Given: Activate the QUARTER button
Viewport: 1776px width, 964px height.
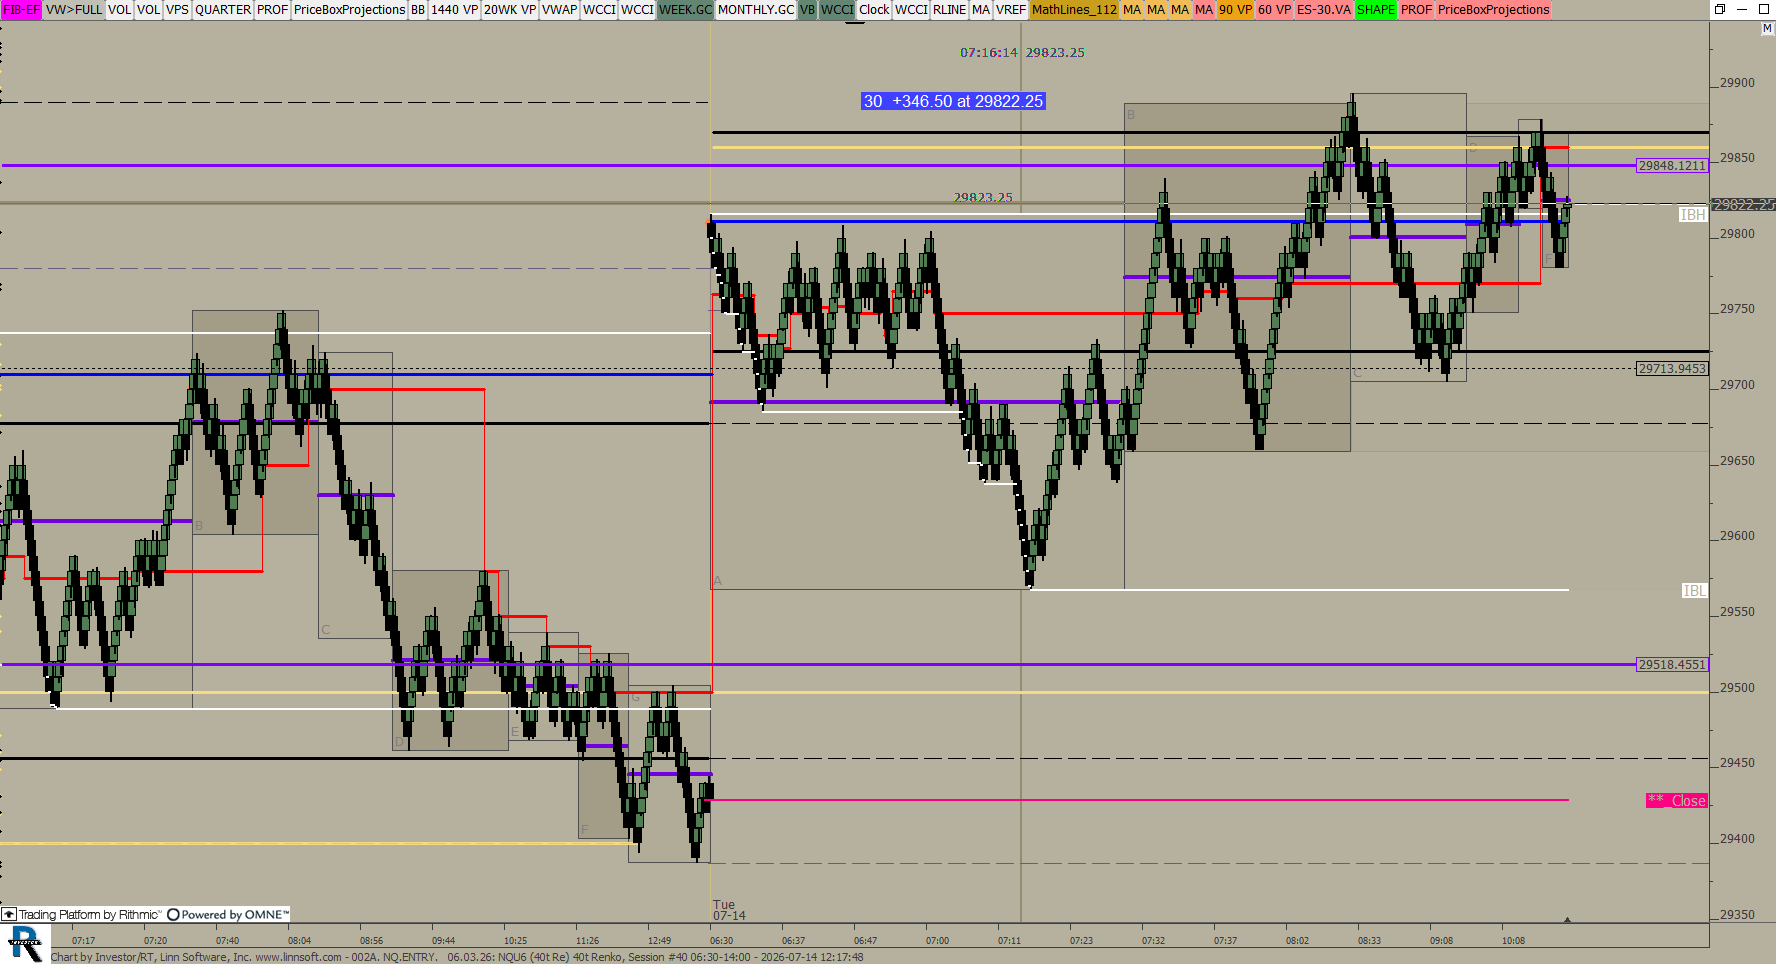Looking at the screenshot, I should pos(223,9).
